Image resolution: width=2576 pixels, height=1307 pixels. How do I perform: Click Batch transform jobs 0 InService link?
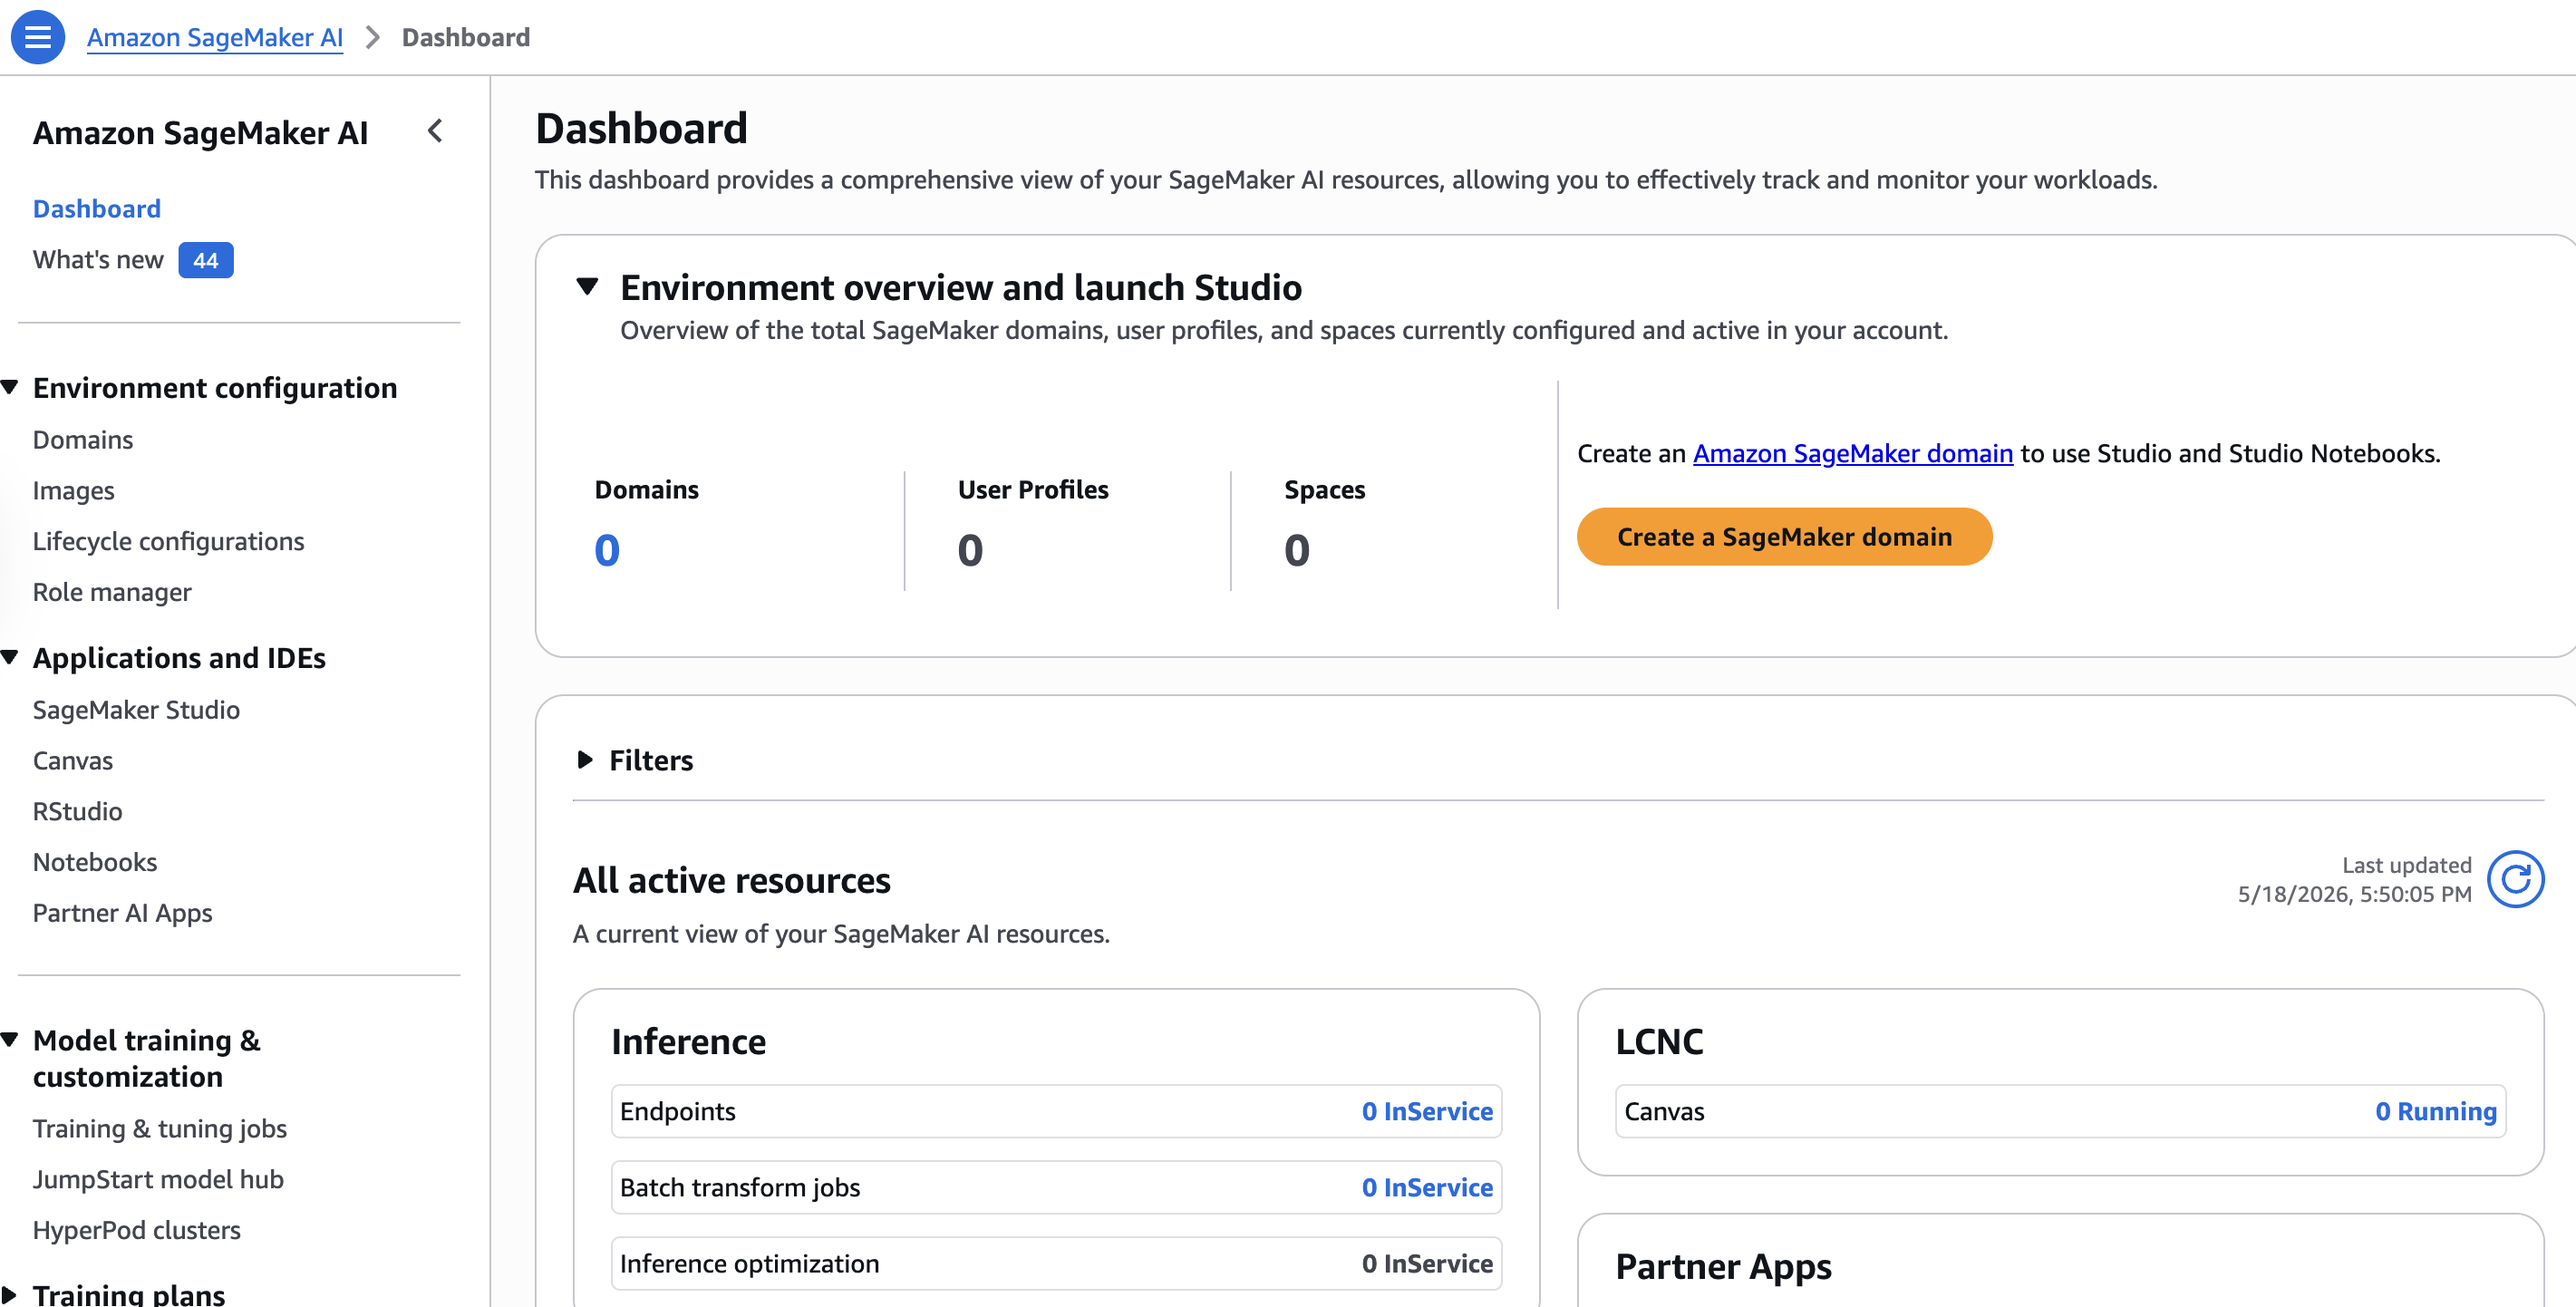pos(1427,1187)
